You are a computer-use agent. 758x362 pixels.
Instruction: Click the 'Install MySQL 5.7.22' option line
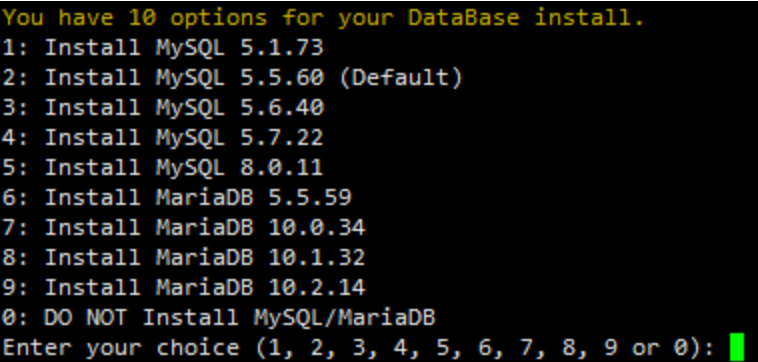tap(162, 138)
